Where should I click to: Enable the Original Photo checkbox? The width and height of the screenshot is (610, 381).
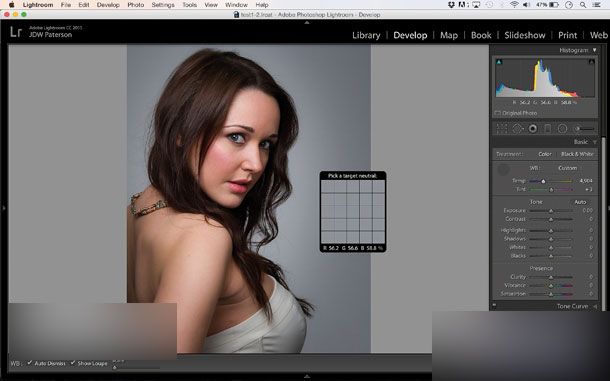tap(498, 113)
